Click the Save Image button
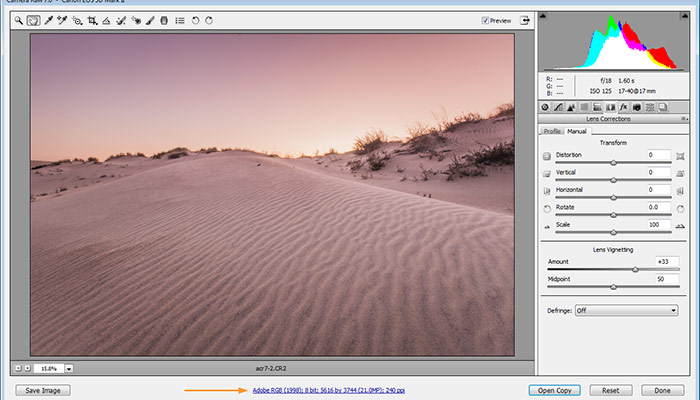Viewport: 700px width, 400px height. (x=43, y=391)
